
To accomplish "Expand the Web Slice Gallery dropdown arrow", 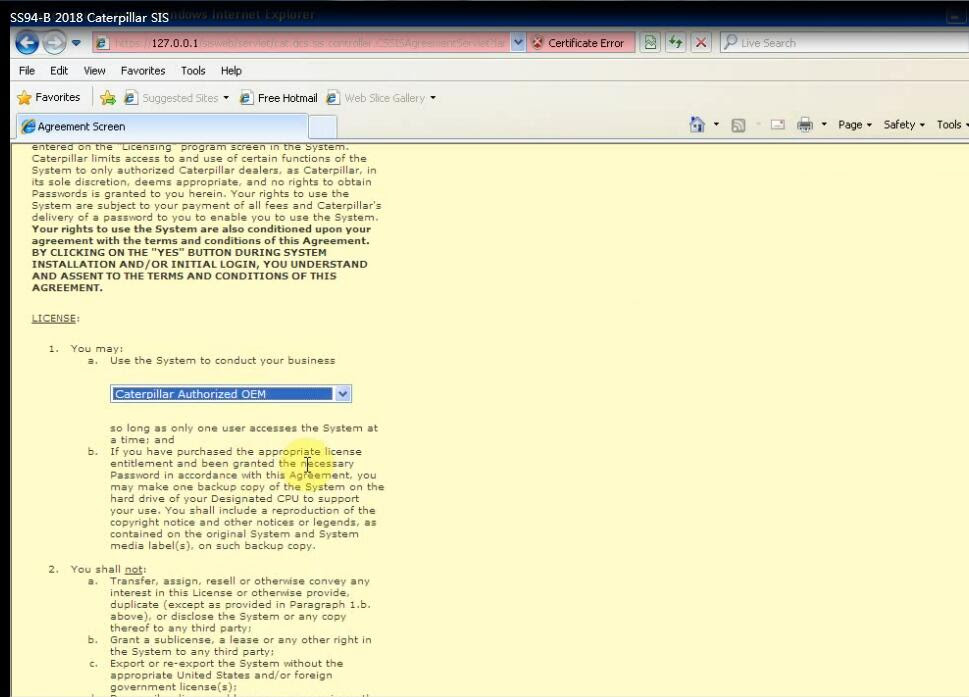I will coord(433,98).
